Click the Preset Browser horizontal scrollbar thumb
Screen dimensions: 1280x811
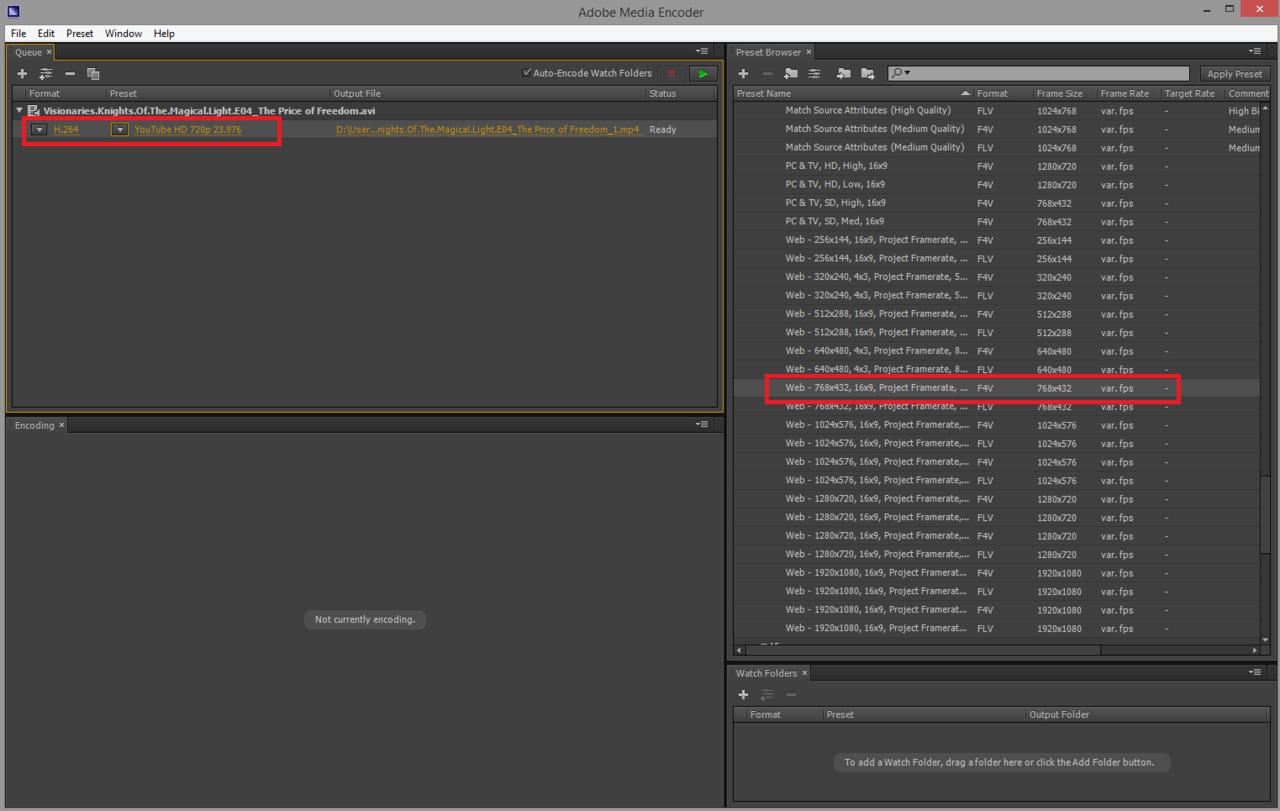pyautogui.click(x=922, y=650)
